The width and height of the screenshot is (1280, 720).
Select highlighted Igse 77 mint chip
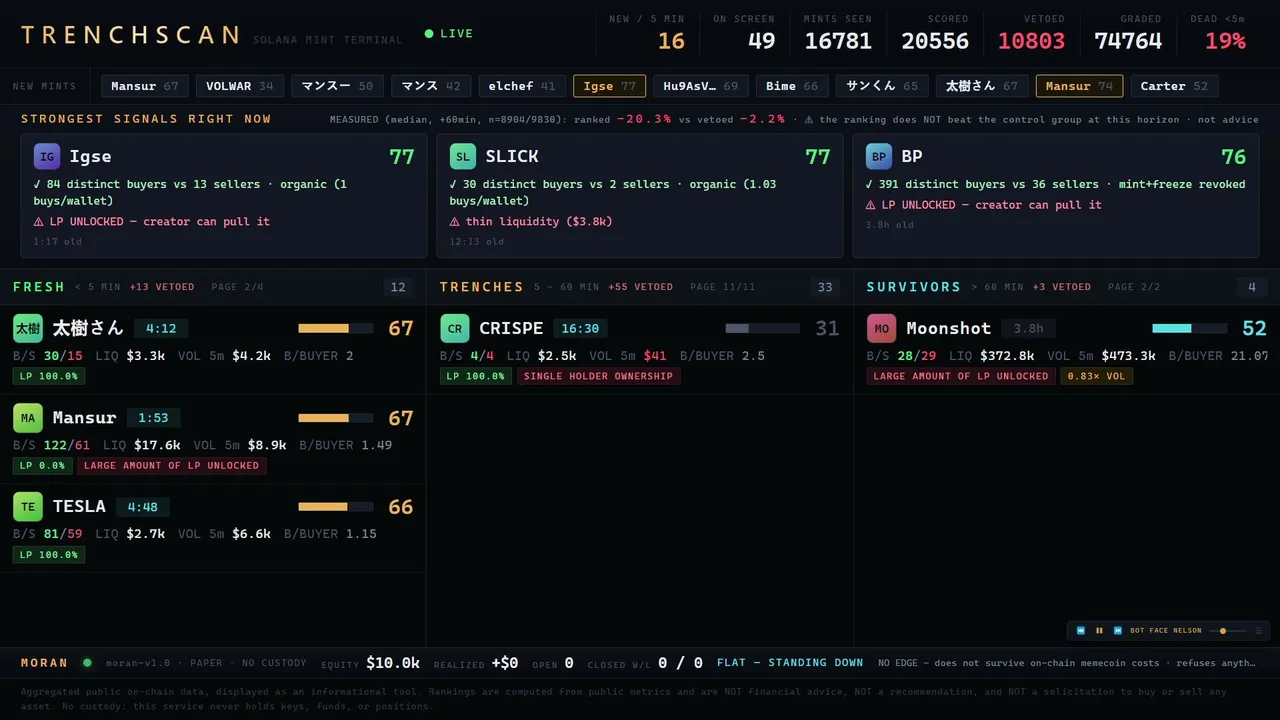click(x=609, y=86)
